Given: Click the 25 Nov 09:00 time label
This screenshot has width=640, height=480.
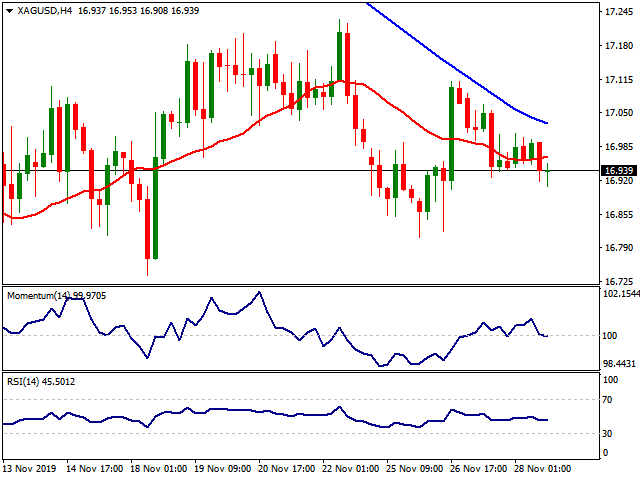Looking at the screenshot, I should click(414, 469).
